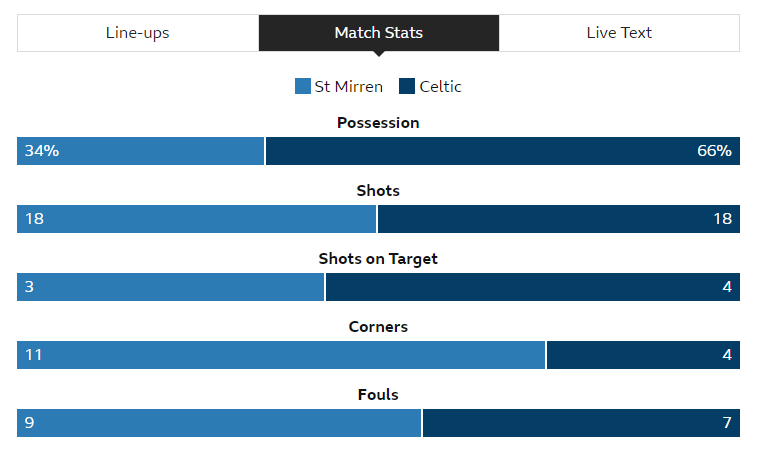
Task: Switch to the Live Text tab
Action: click(x=619, y=33)
